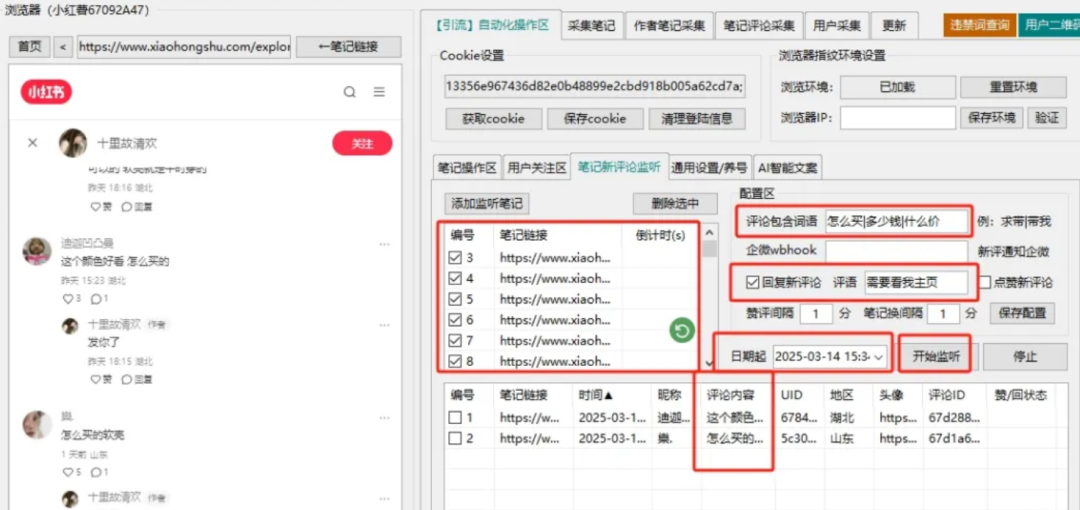Click the back arrow < button
The image size is (1080, 510).
click(63, 47)
